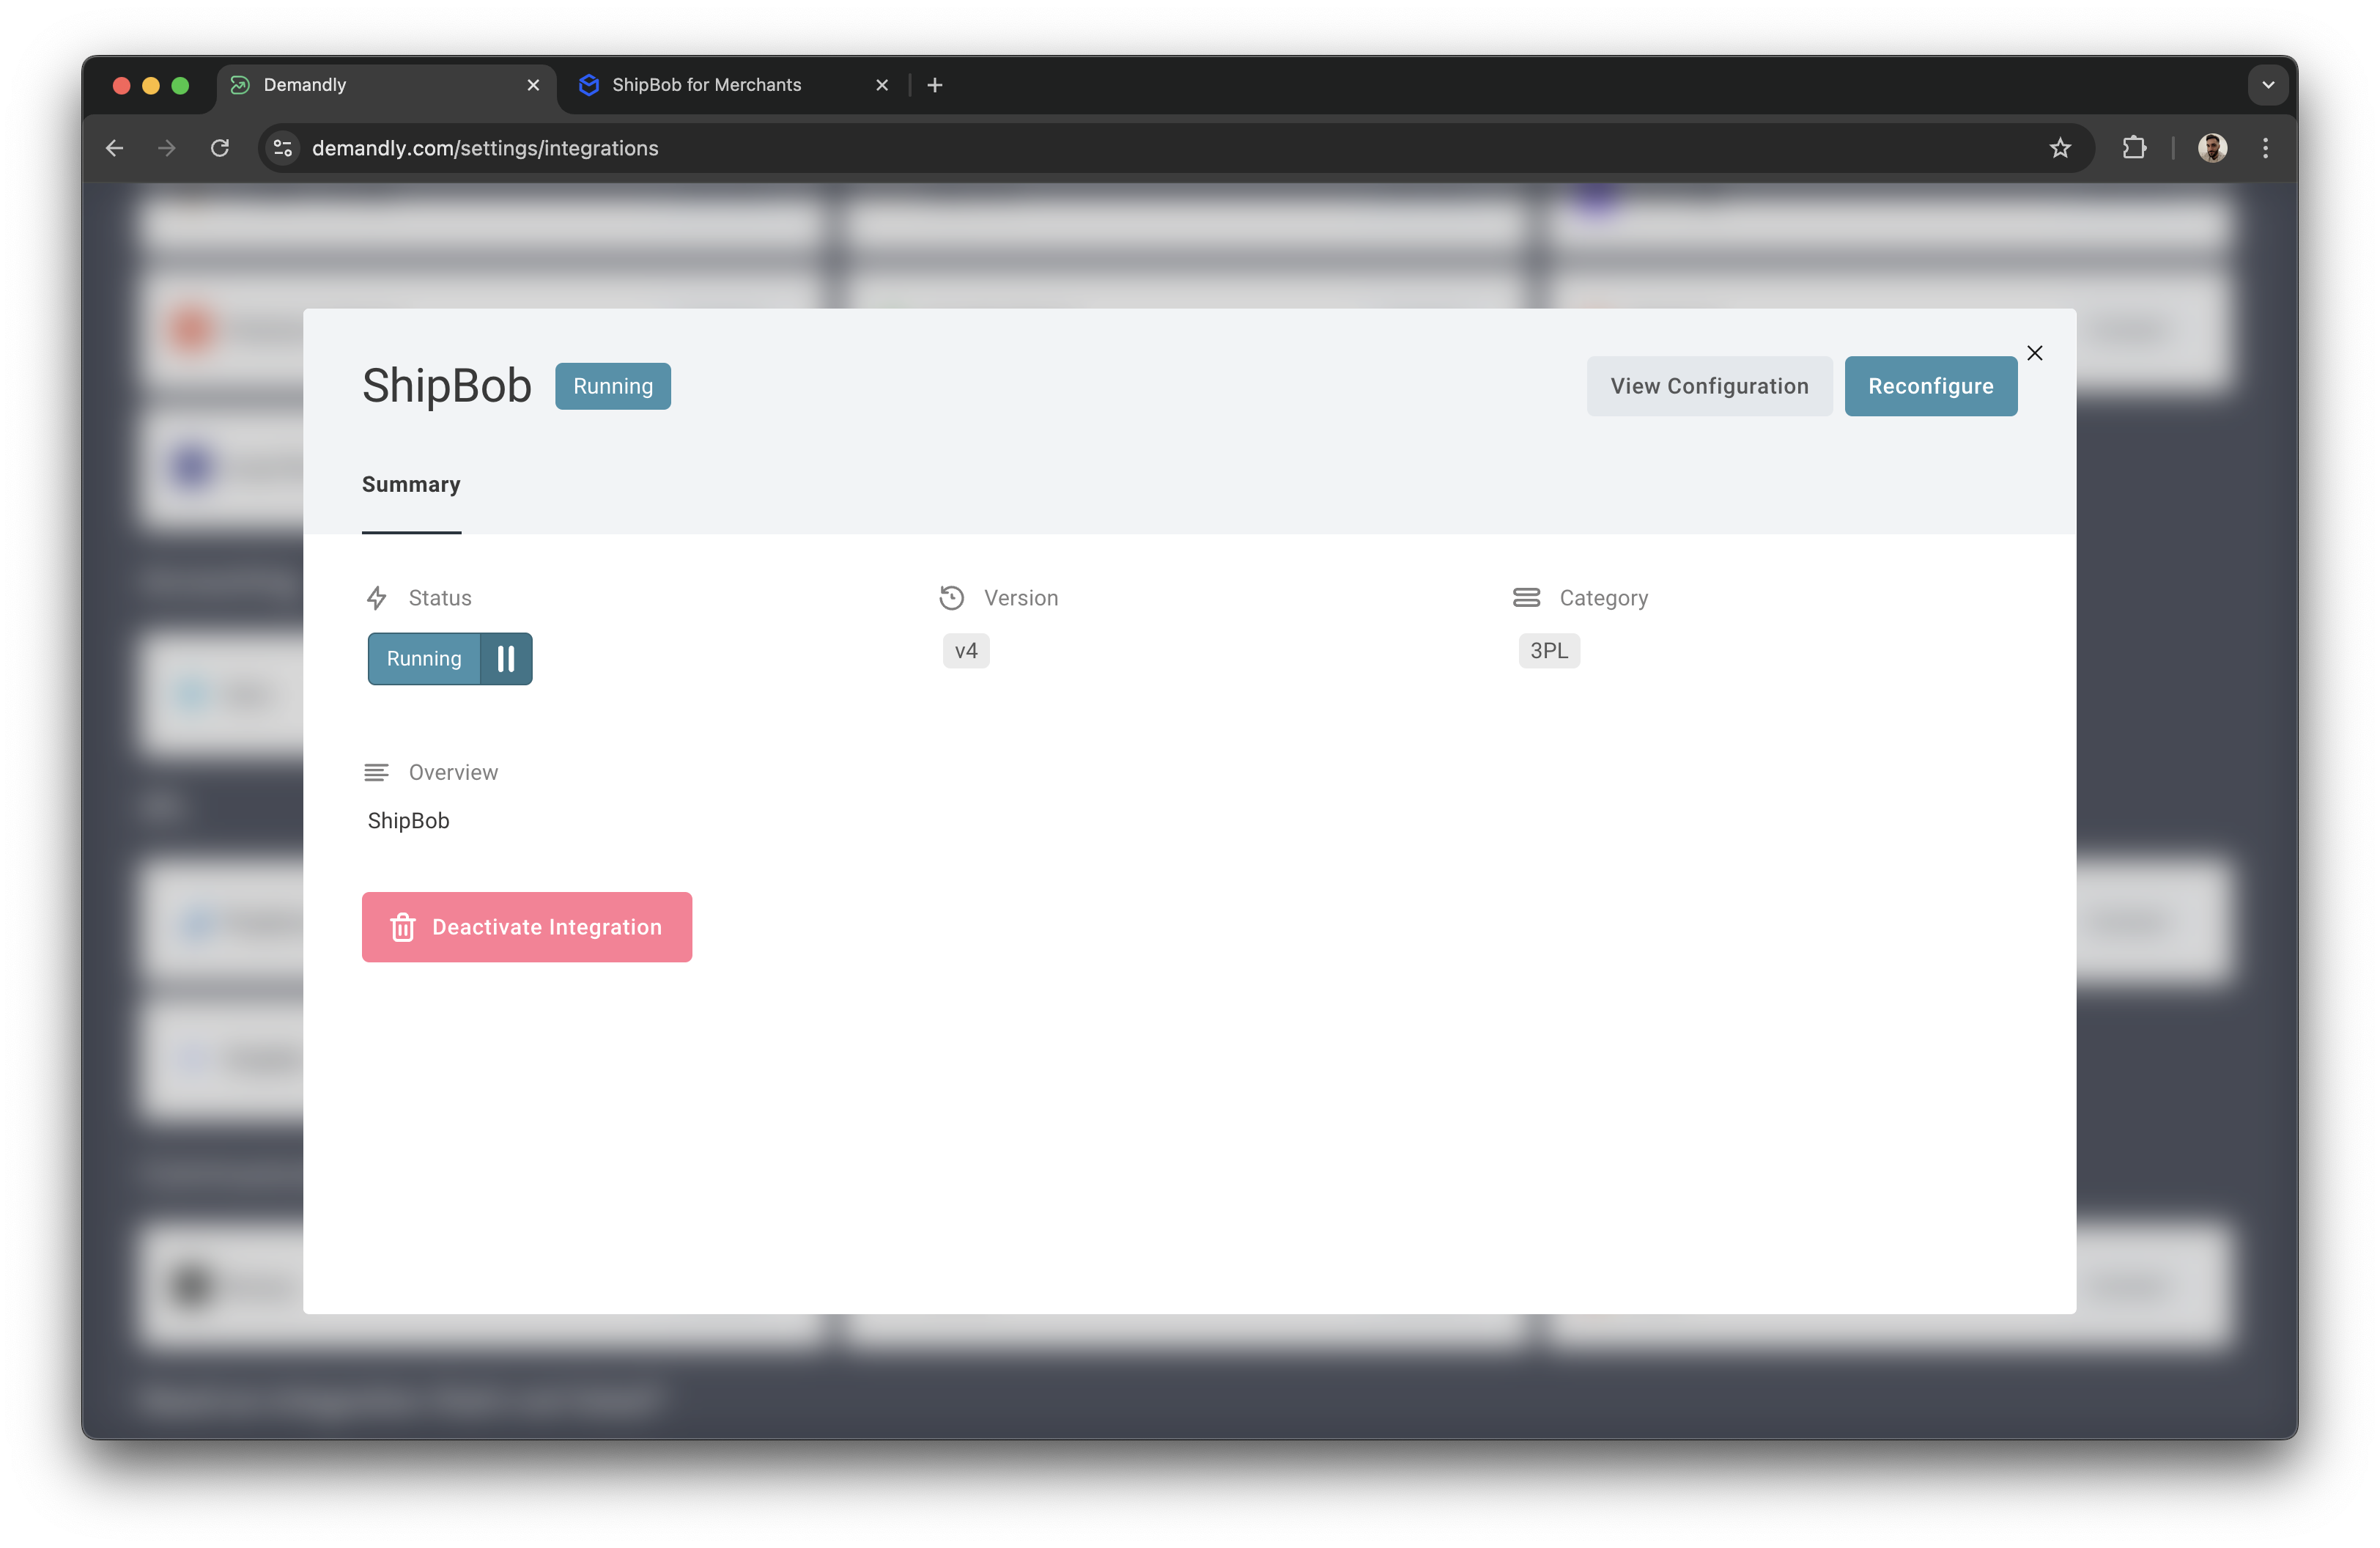Click the version history clock icon

pyautogui.click(x=951, y=597)
